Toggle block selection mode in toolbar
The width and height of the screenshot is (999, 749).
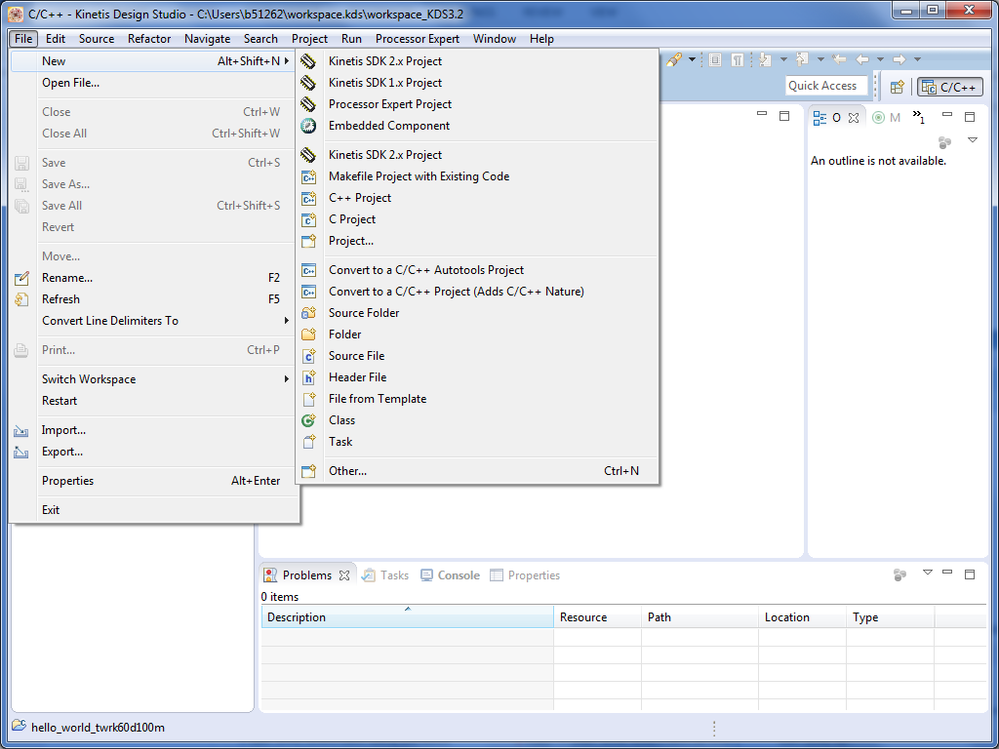pyautogui.click(x=715, y=60)
